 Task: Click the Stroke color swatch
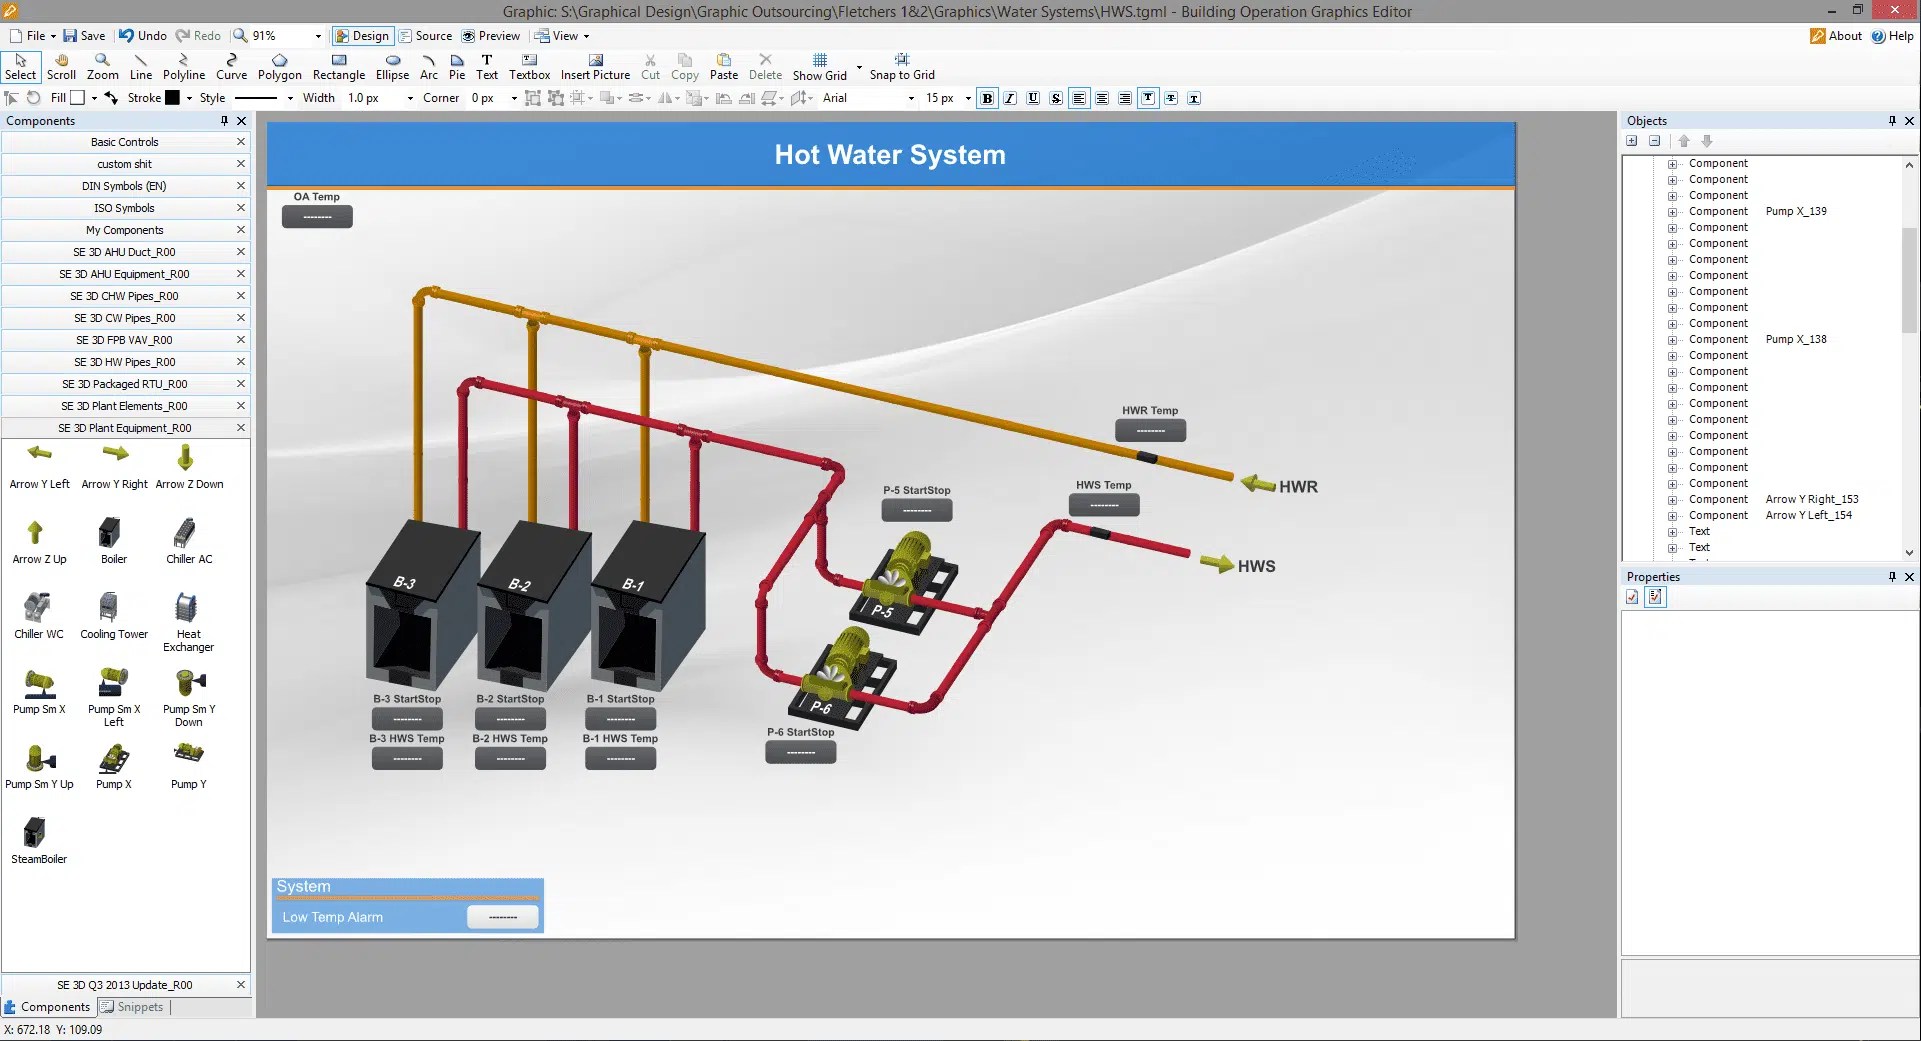(172, 98)
